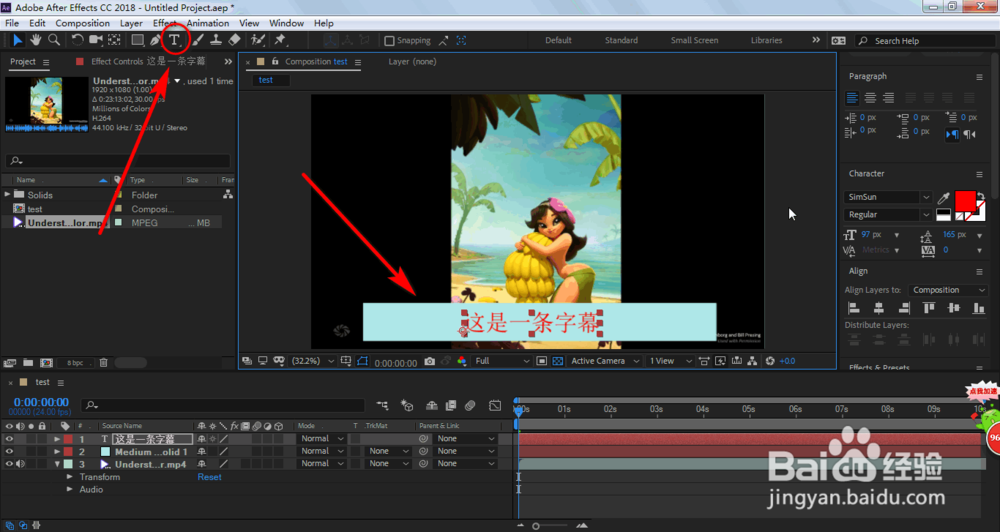Open the Animation menu
Screen dimensions: 1000x532
(x=208, y=23)
